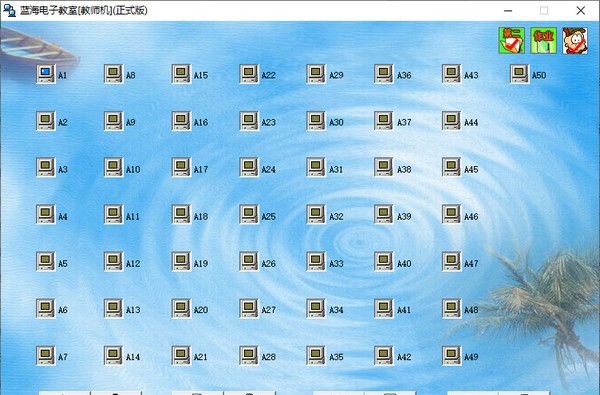Select computer A10 icon

(114, 168)
